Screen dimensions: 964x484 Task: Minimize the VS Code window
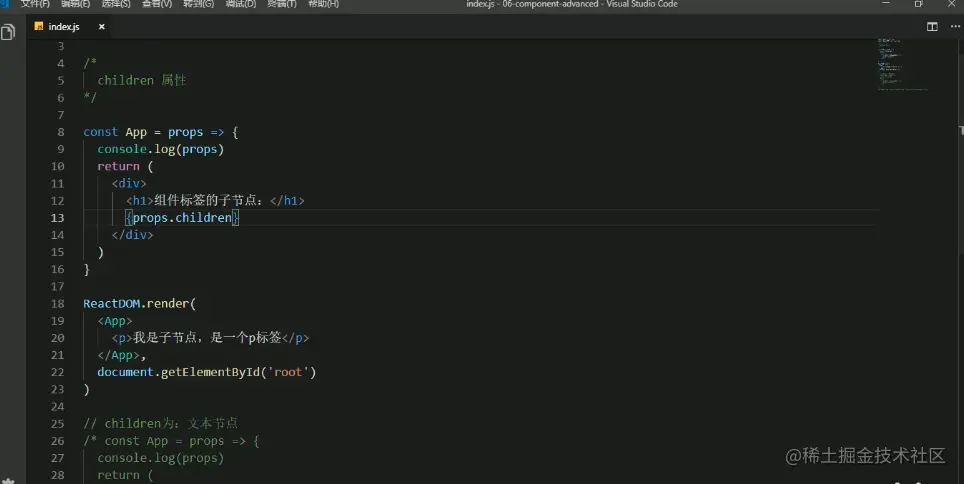coord(886,4)
